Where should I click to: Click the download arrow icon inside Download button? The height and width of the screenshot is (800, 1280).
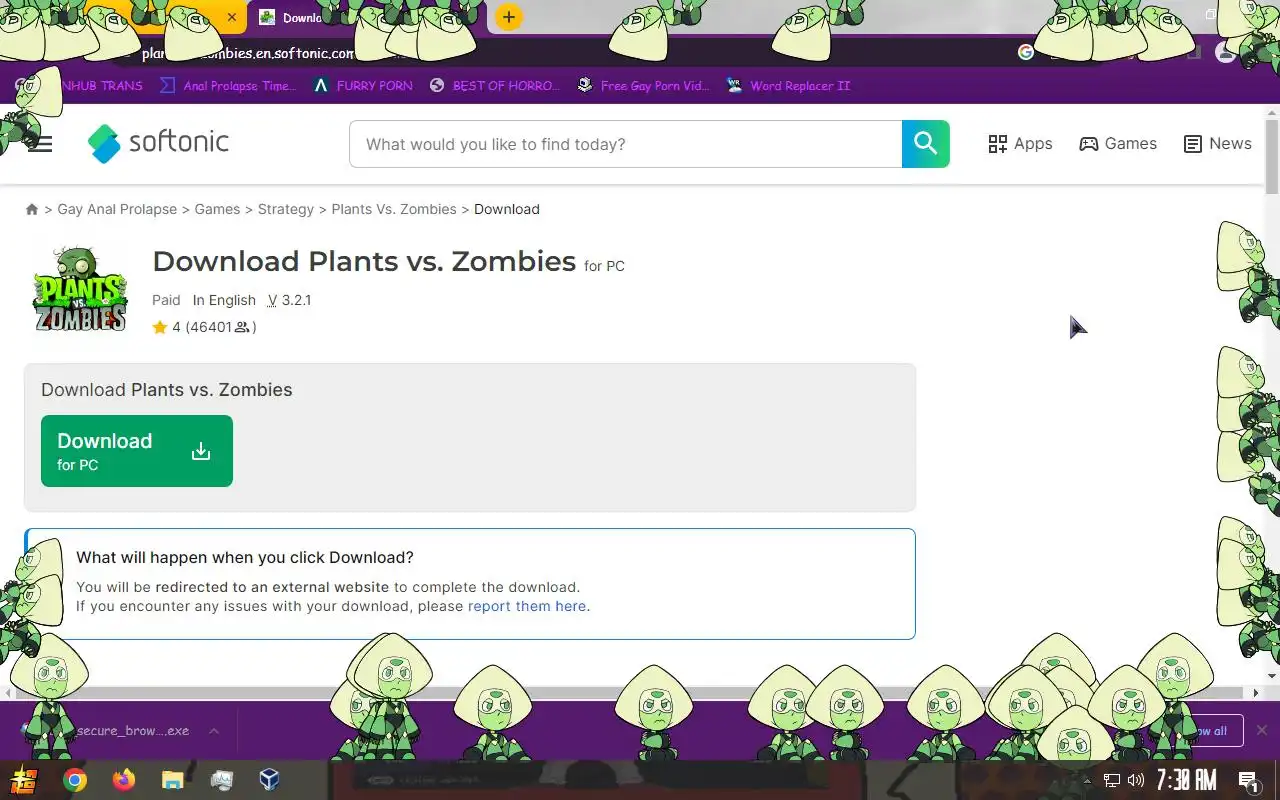tap(201, 451)
